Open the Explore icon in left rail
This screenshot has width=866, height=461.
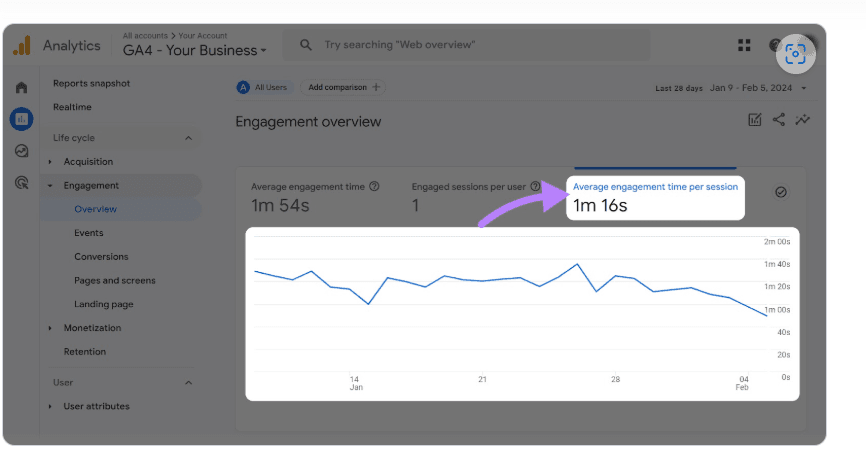coord(22,151)
